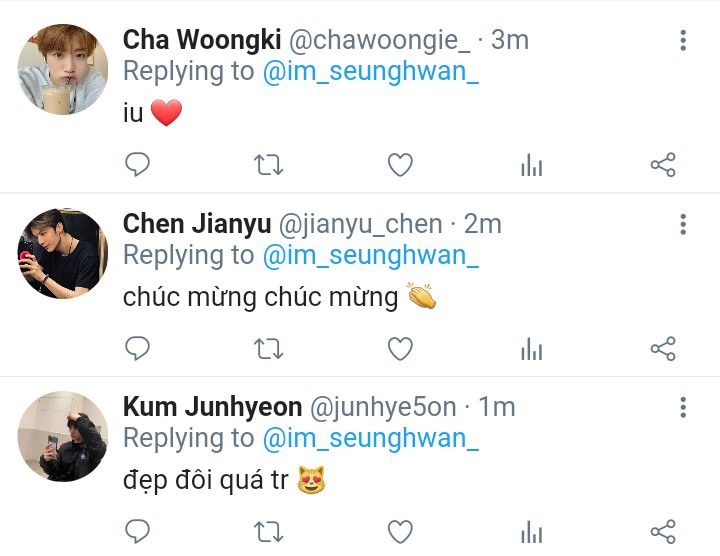Open more options on Chen Jianyu's tweet
This screenshot has height=556, width=720.
683,225
